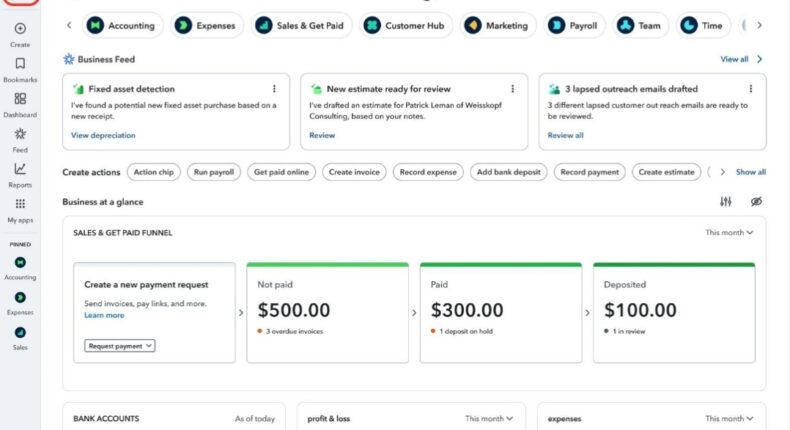Click the Run payroll action chip
790x430 pixels.
click(x=214, y=172)
